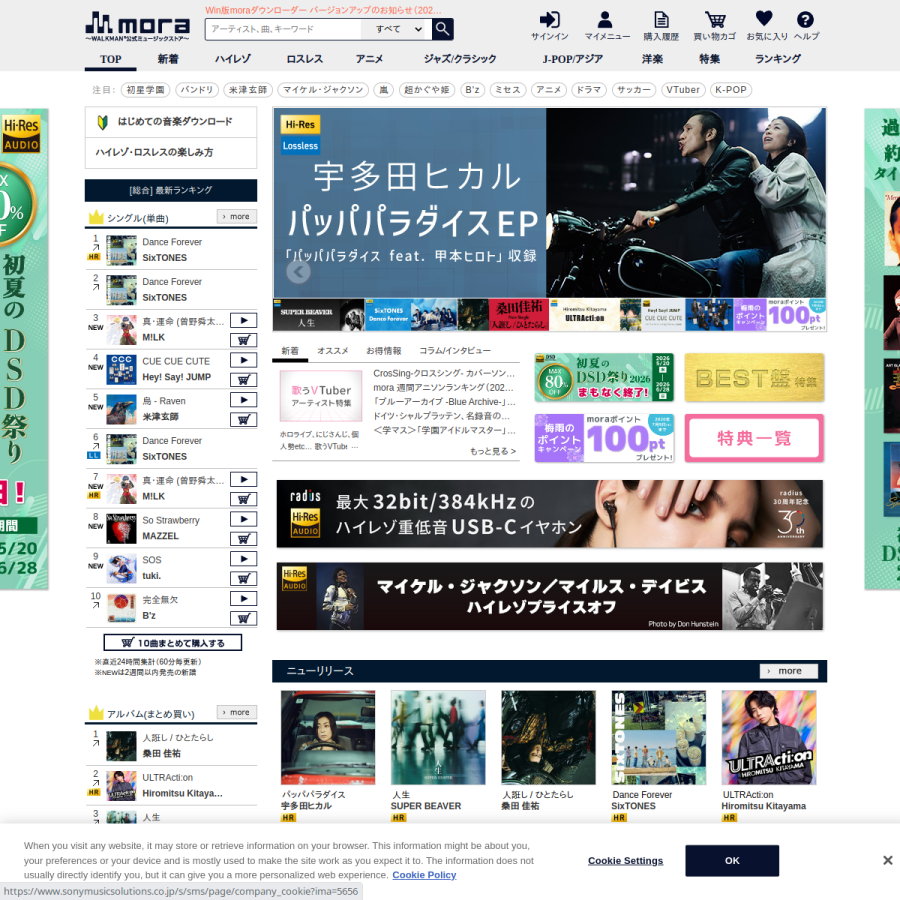900x900 pixels.
Task: Play preview of M!LK rank 7 song
Action: pos(243,479)
